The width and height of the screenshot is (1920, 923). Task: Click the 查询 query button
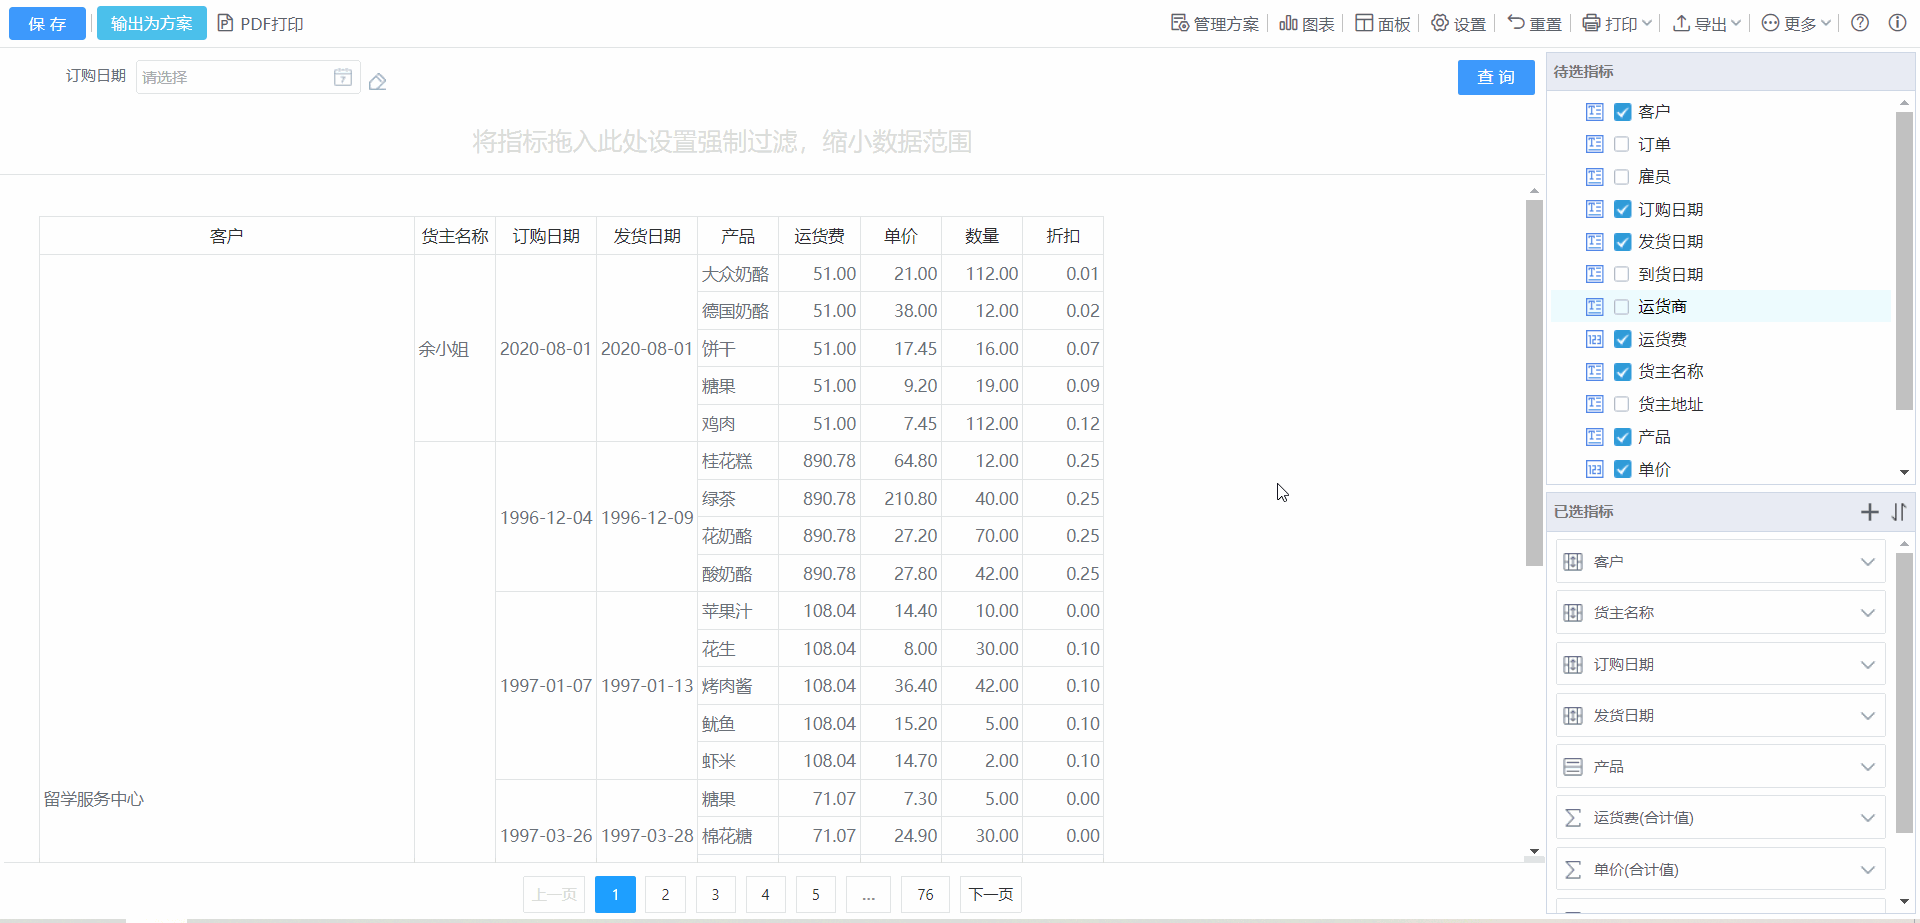(x=1495, y=77)
